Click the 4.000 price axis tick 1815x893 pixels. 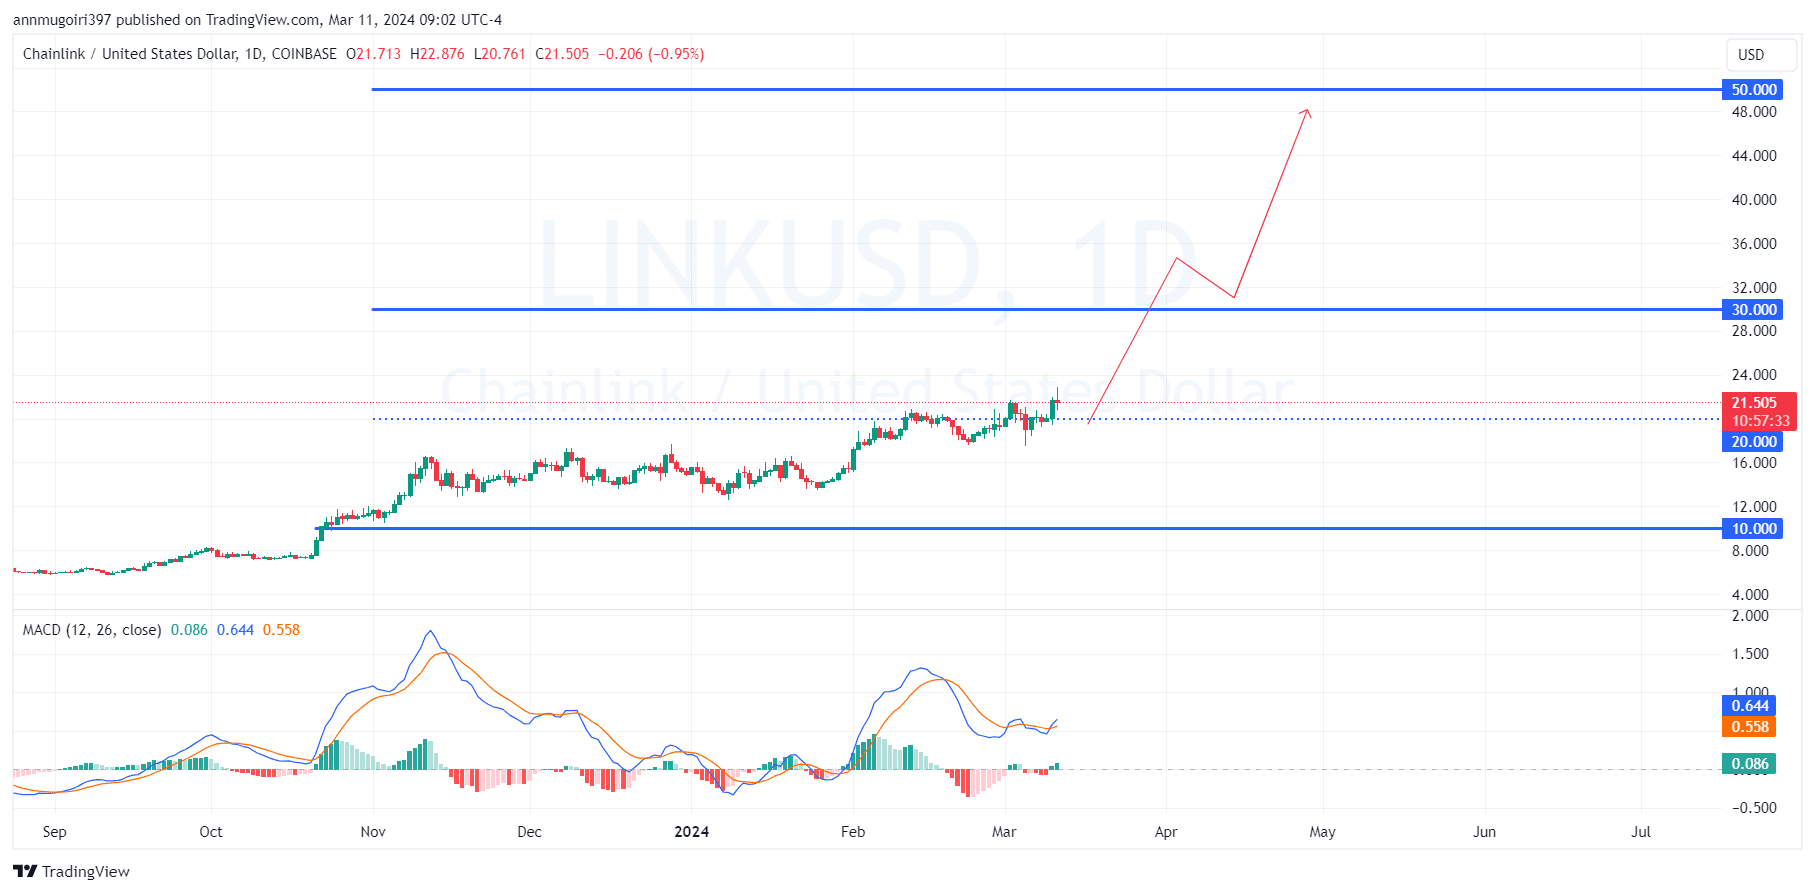click(x=1750, y=595)
